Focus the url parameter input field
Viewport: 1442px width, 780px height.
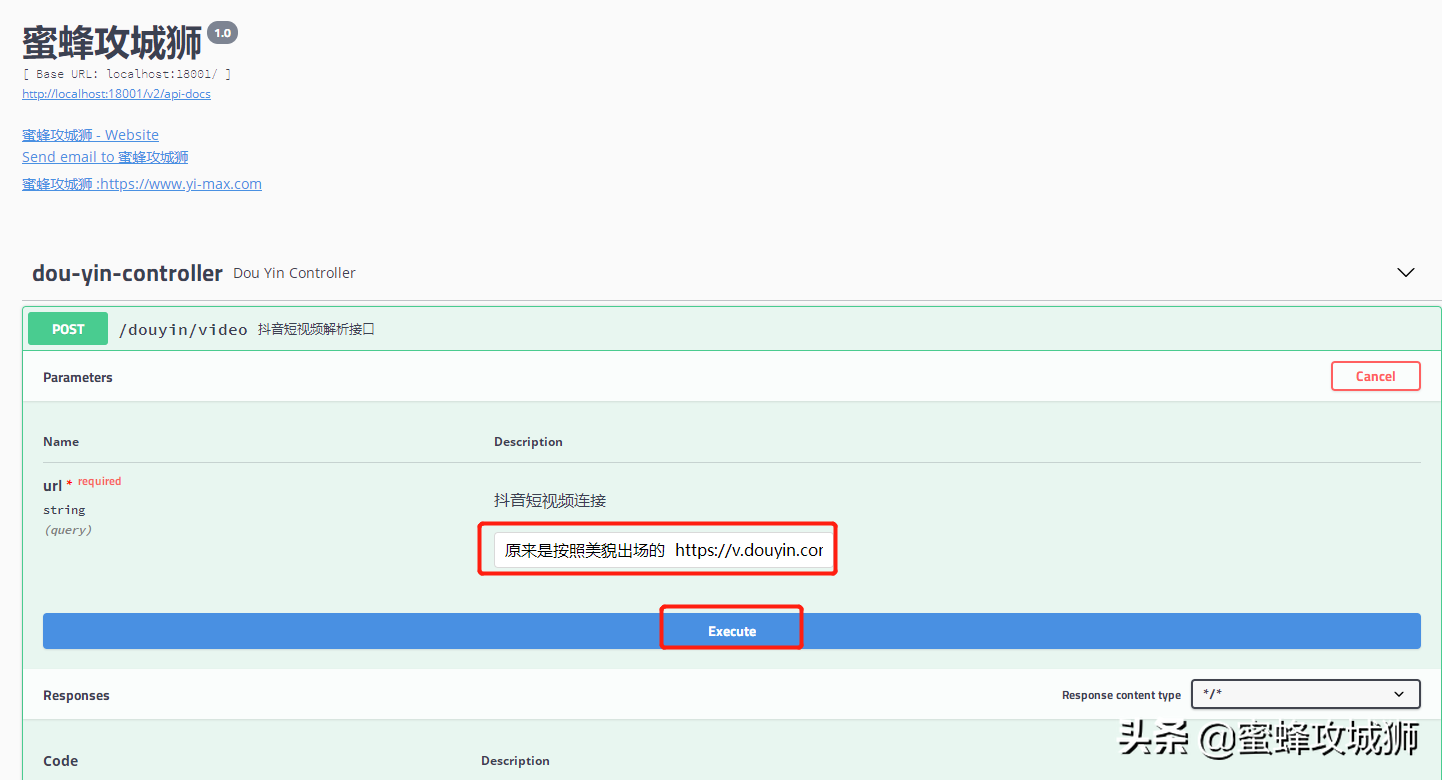point(662,550)
